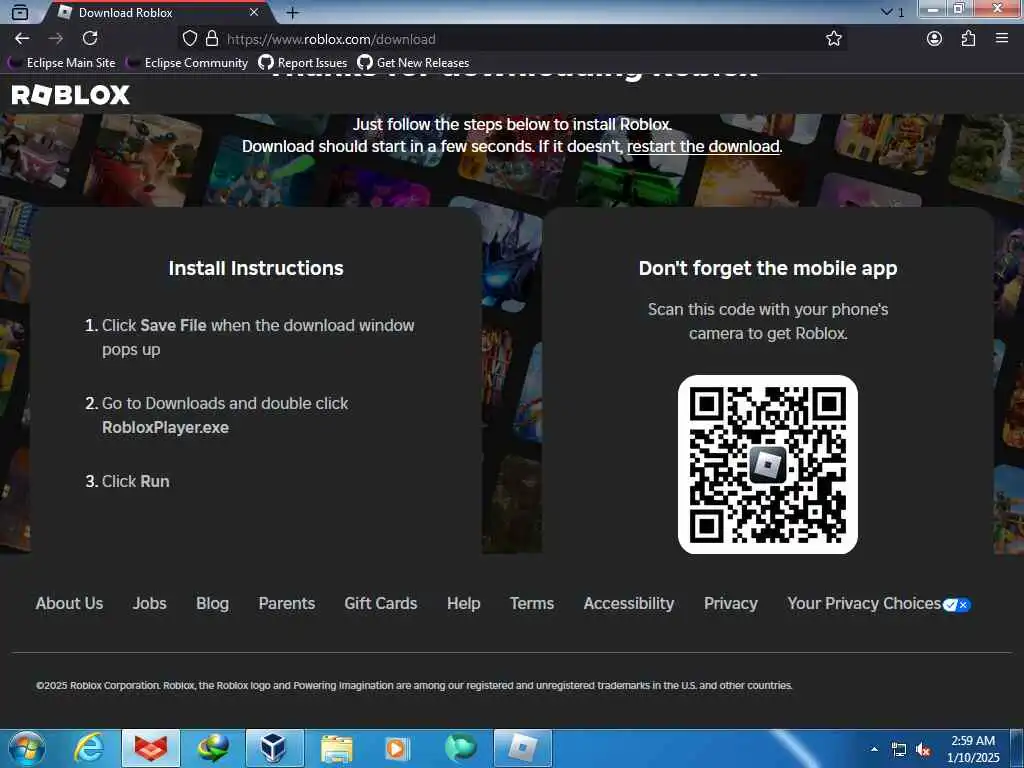Open Terms footer link
The width and height of the screenshot is (1024, 768).
tap(532, 603)
